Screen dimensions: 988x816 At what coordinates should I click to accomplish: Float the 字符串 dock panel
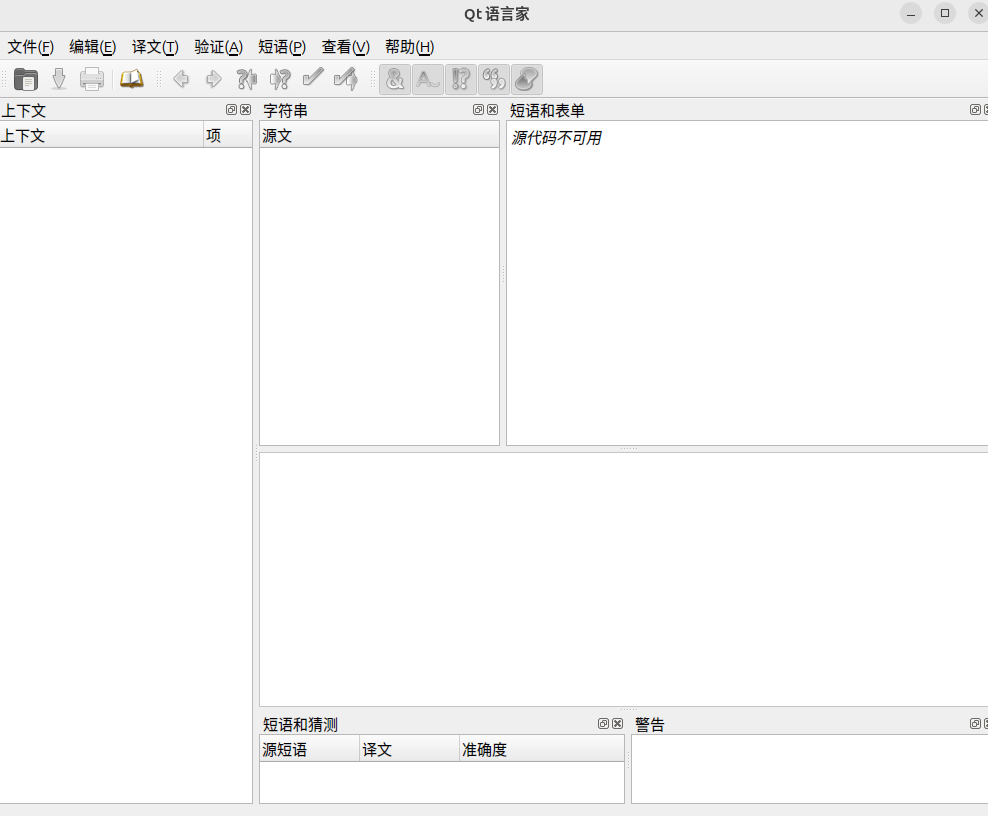click(478, 110)
